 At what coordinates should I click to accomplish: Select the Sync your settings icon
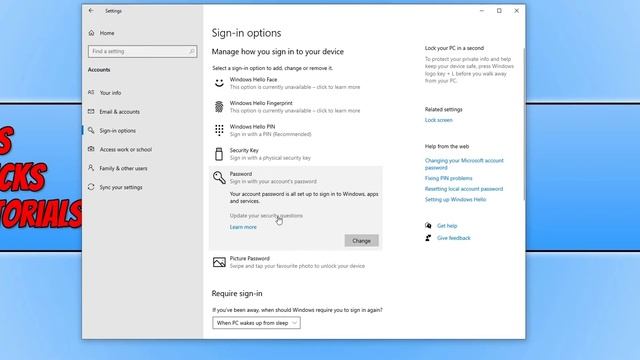tap(91, 187)
